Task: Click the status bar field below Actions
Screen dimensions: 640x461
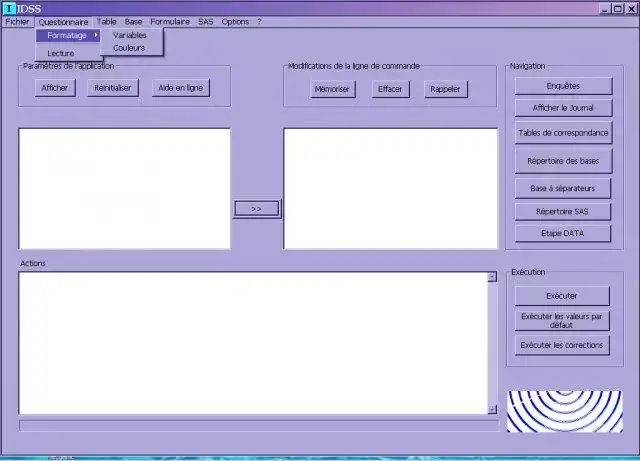Action: pos(259,425)
